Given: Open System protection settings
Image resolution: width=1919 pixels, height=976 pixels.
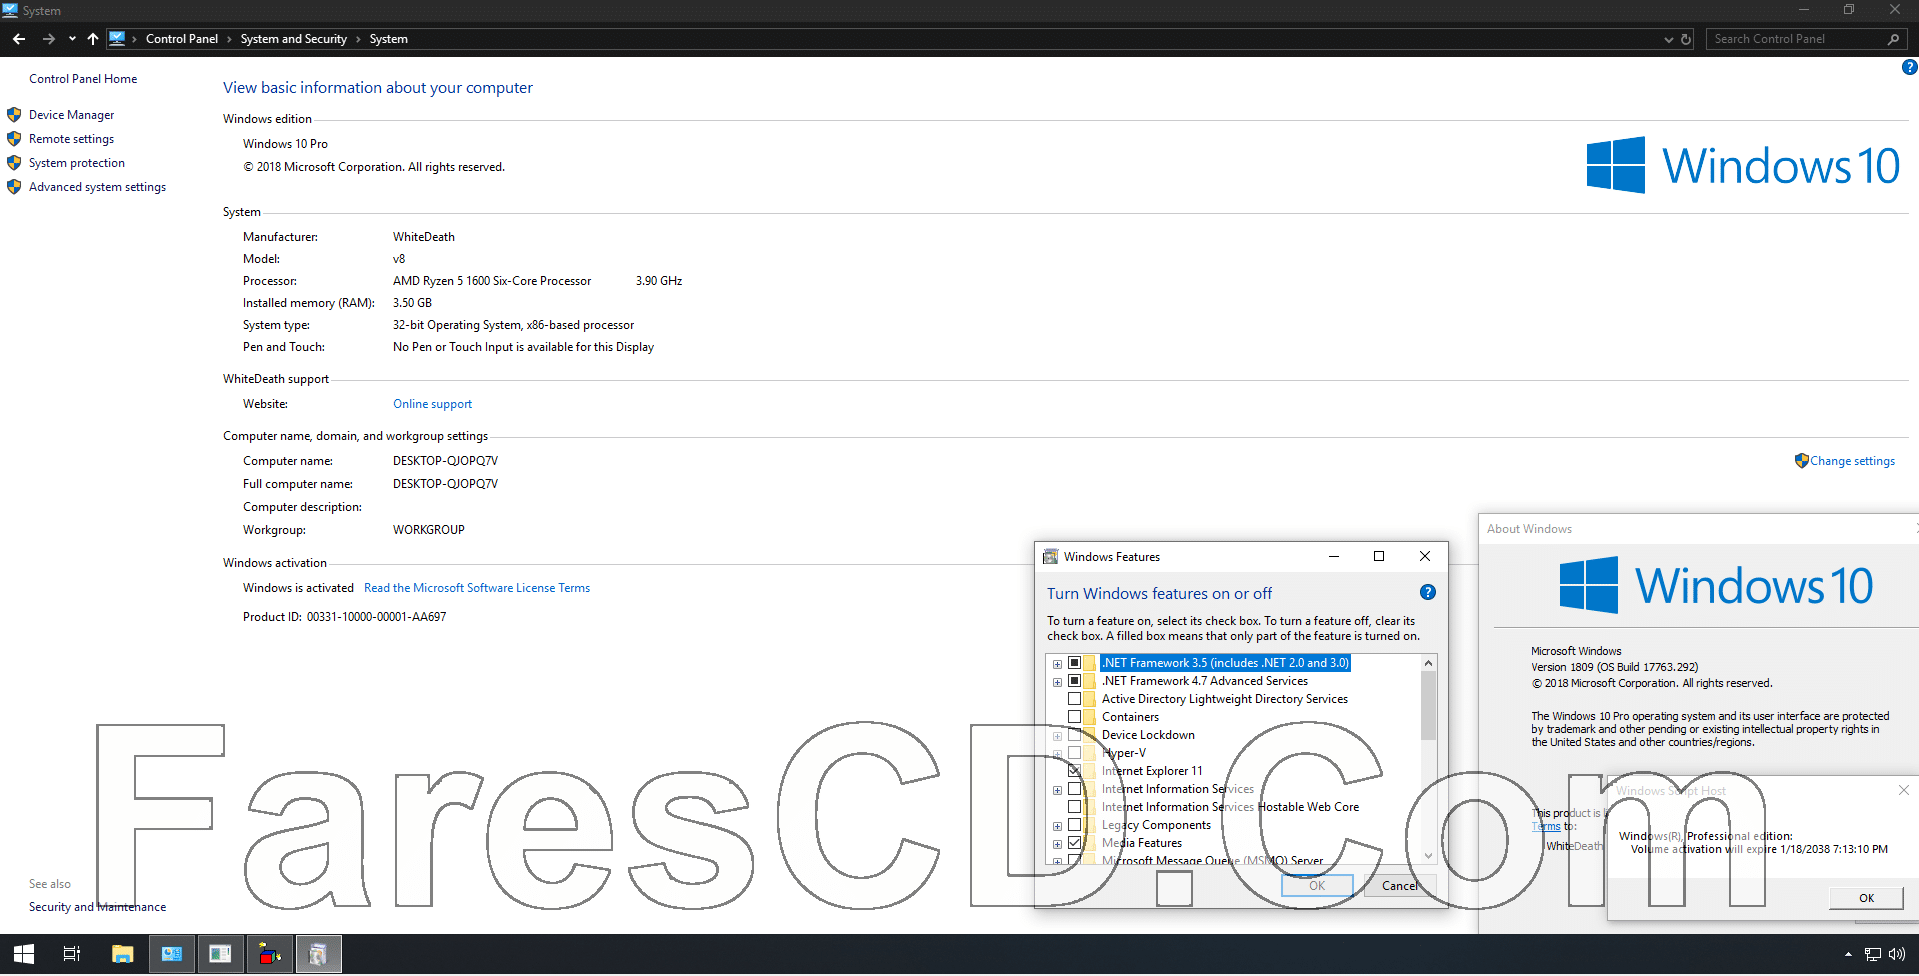Looking at the screenshot, I should (77, 163).
